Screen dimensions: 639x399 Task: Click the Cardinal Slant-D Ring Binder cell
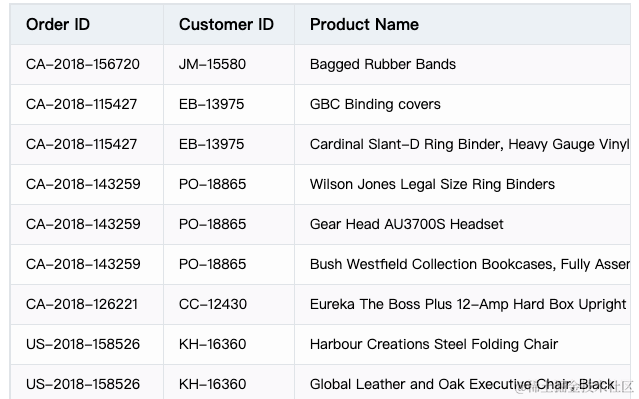462,144
